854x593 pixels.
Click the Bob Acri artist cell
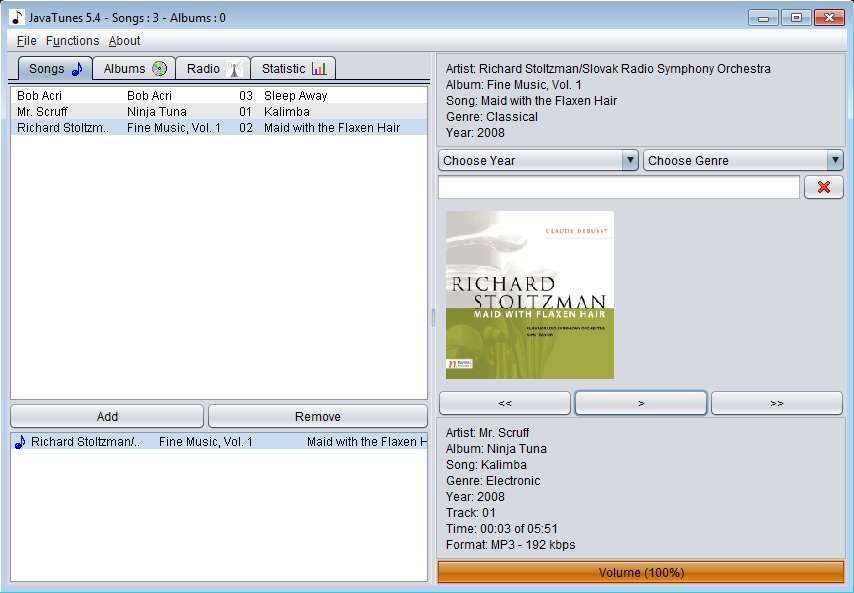39,96
